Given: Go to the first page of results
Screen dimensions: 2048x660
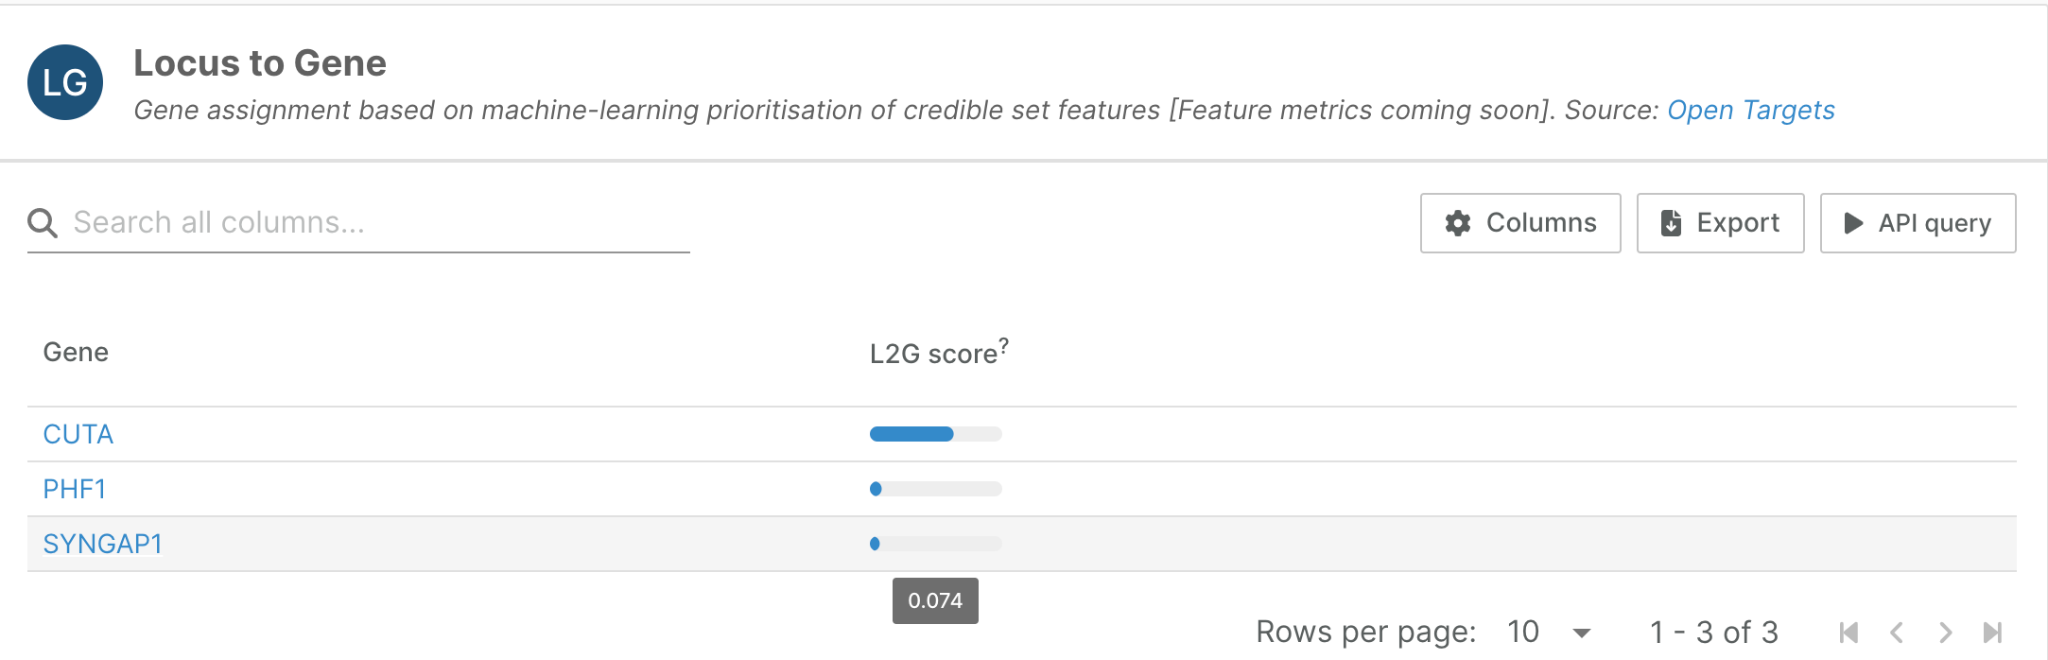Looking at the screenshot, I should click(x=1848, y=632).
